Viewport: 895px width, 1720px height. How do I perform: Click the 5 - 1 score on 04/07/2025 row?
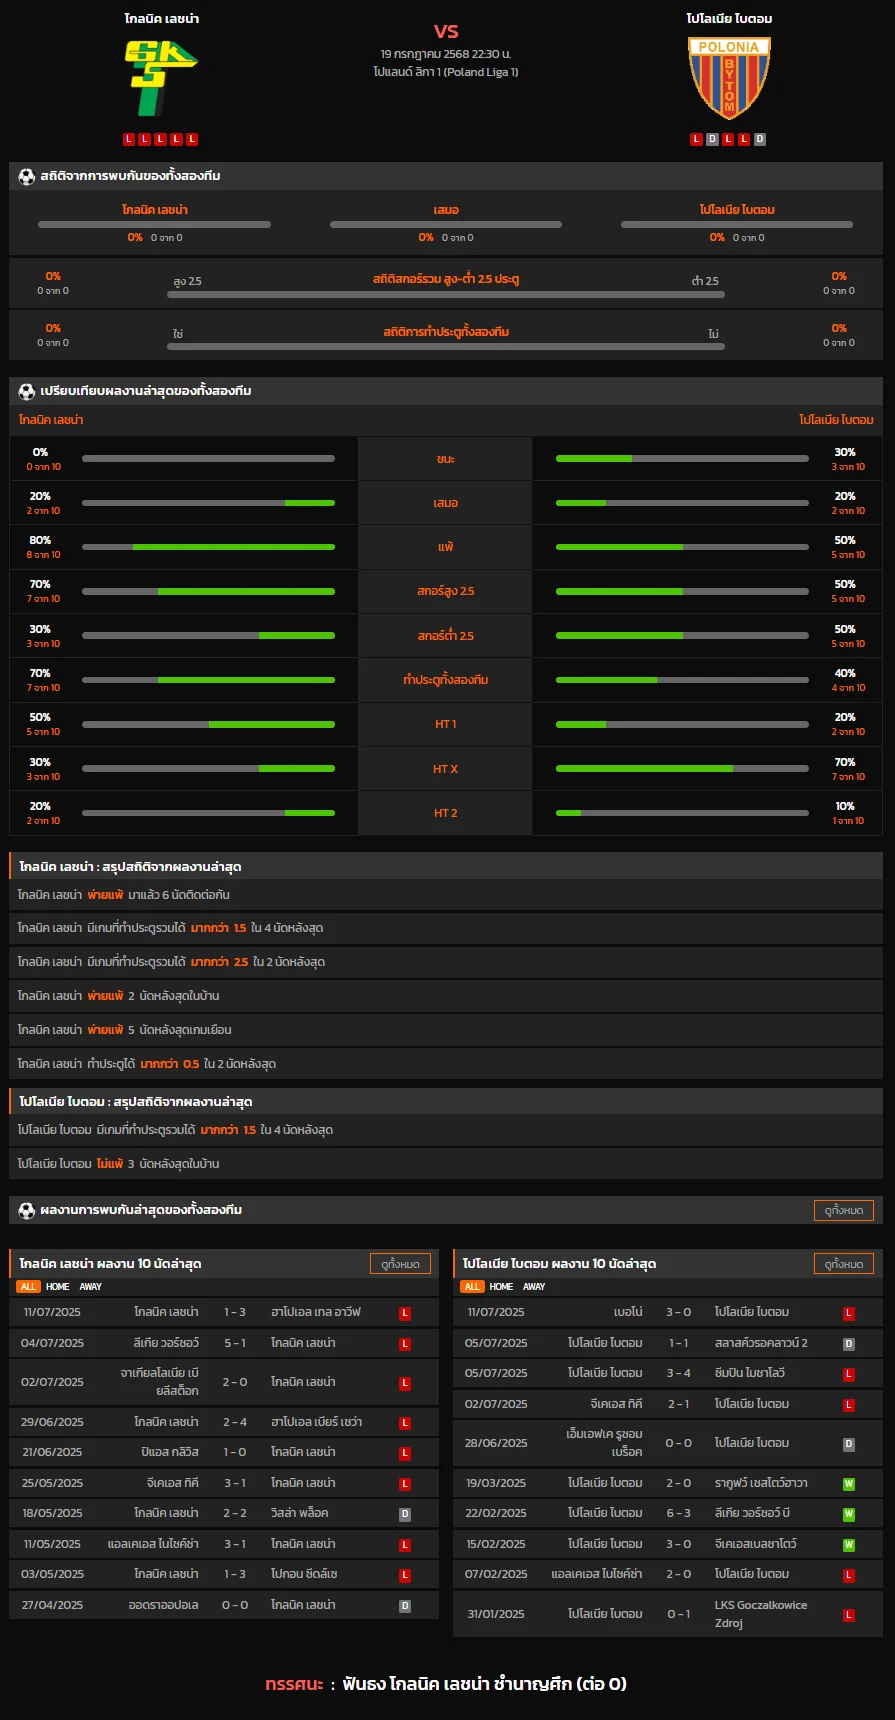235,1343
